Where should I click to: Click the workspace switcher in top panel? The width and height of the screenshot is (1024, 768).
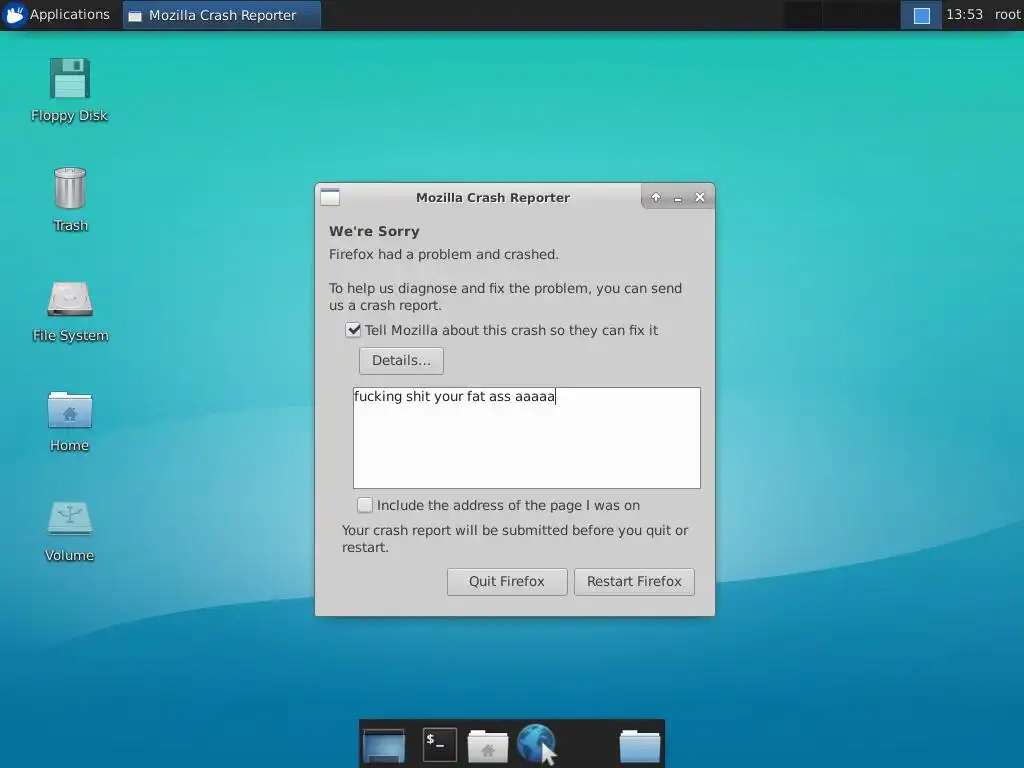pos(921,15)
